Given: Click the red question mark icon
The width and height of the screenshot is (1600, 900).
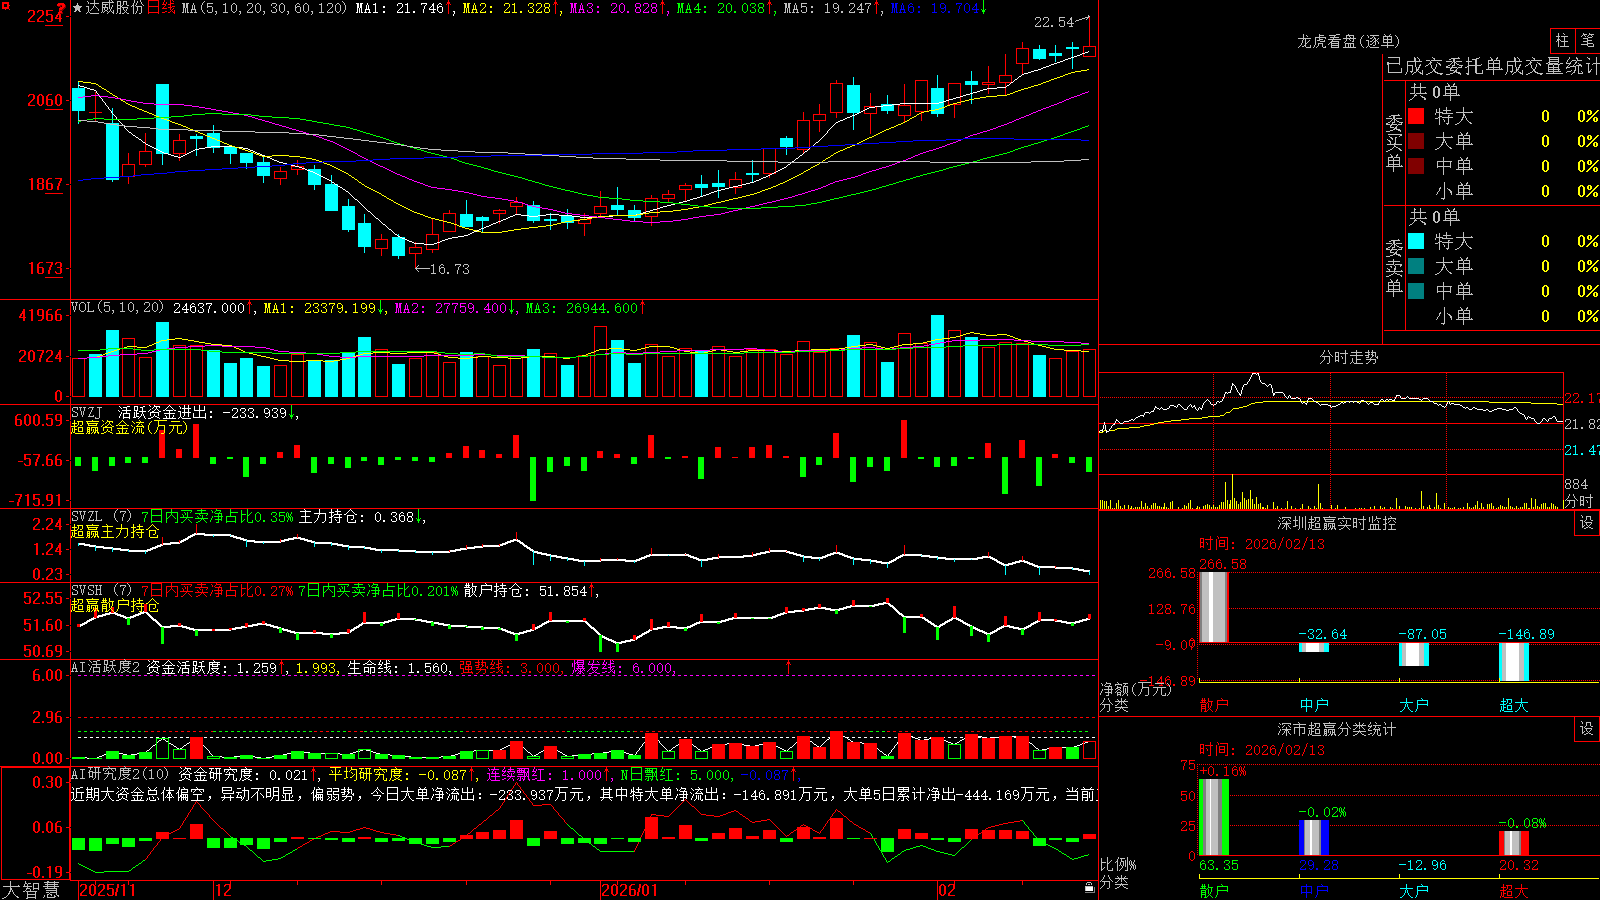Looking at the screenshot, I should 62,8.
